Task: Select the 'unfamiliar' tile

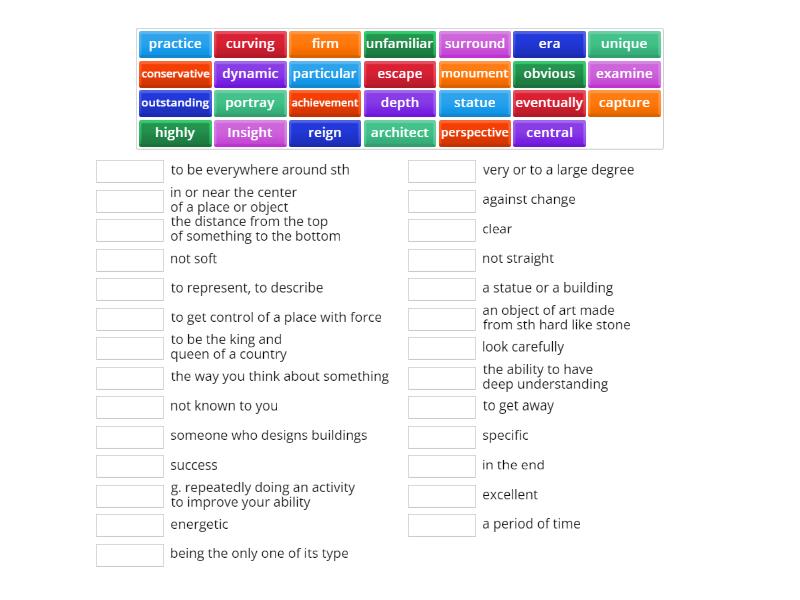Action: pos(400,44)
